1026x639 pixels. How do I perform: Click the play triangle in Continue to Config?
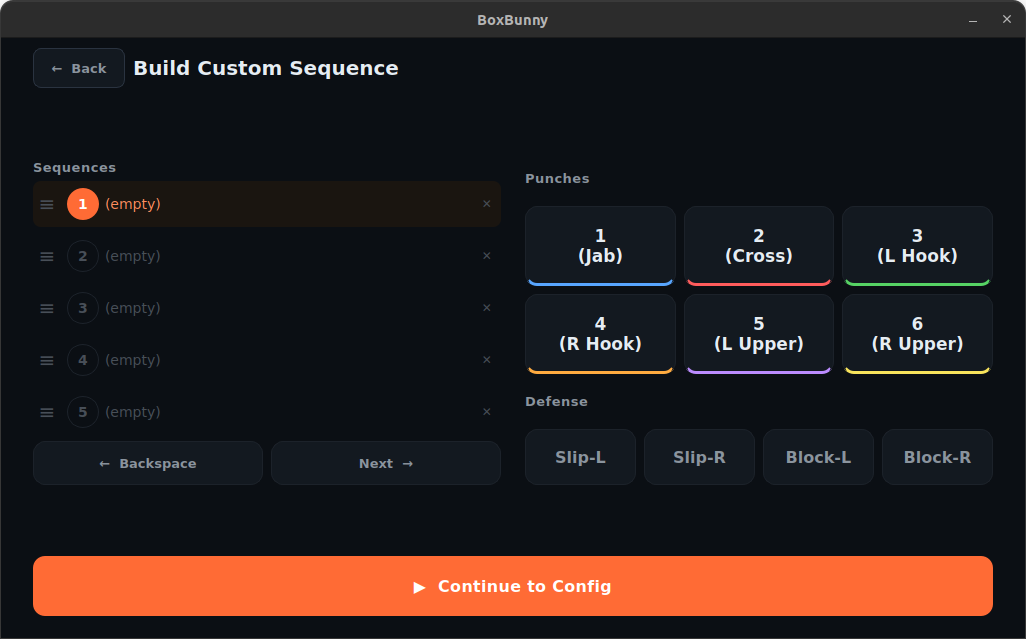419,587
